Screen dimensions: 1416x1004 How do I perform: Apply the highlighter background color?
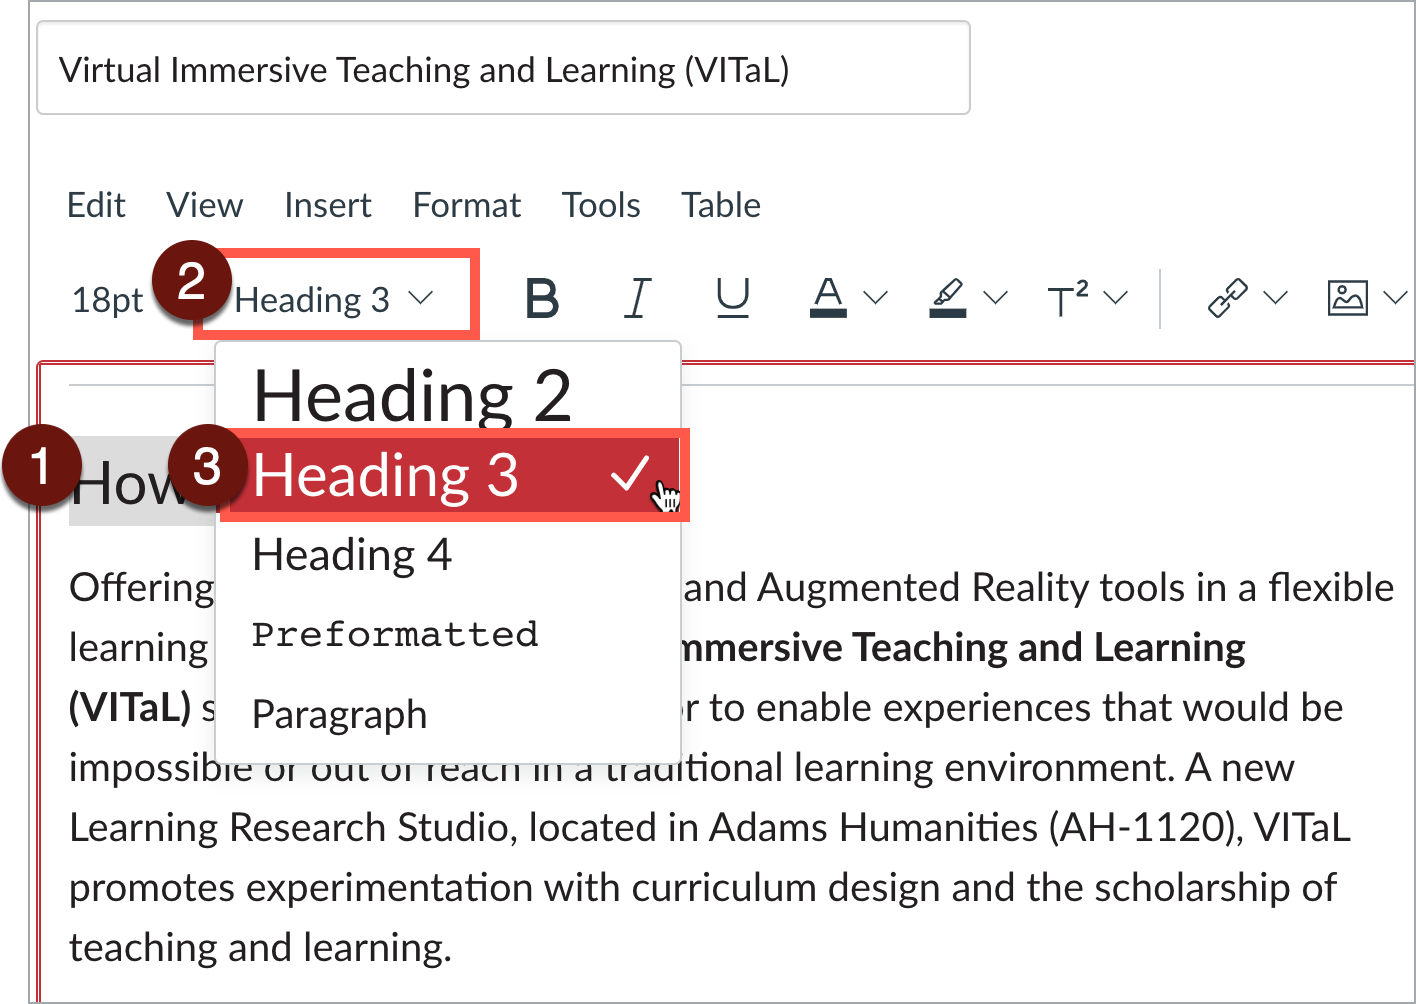click(x=947, y=297)
